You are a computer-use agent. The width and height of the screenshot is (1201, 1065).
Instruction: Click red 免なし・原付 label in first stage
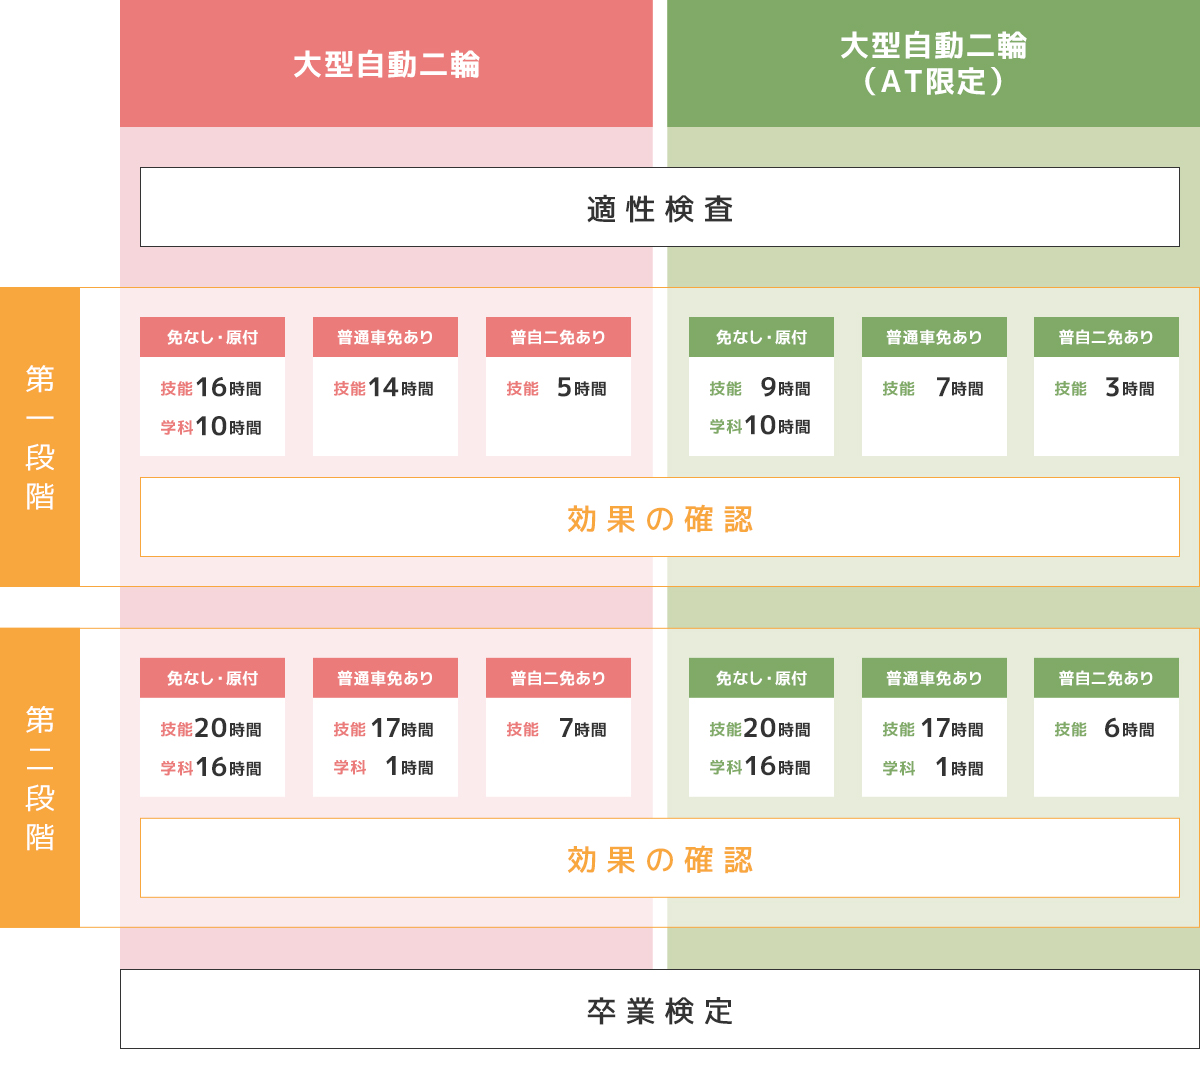point(212,337)
